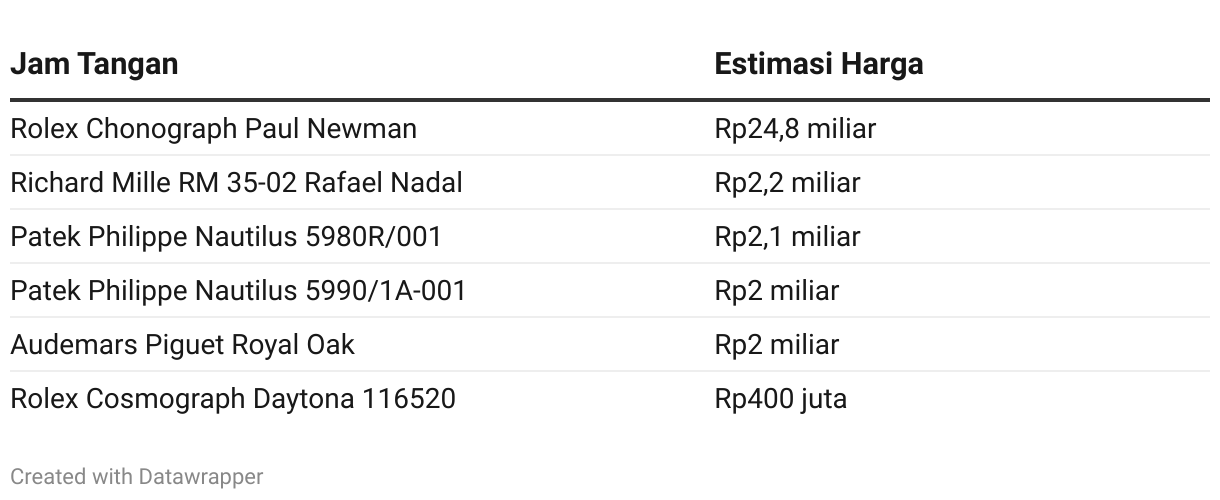Open the Created with Datawrapper link
The width and height of the screenshot is (1220, 500).
tap(137, 477)
